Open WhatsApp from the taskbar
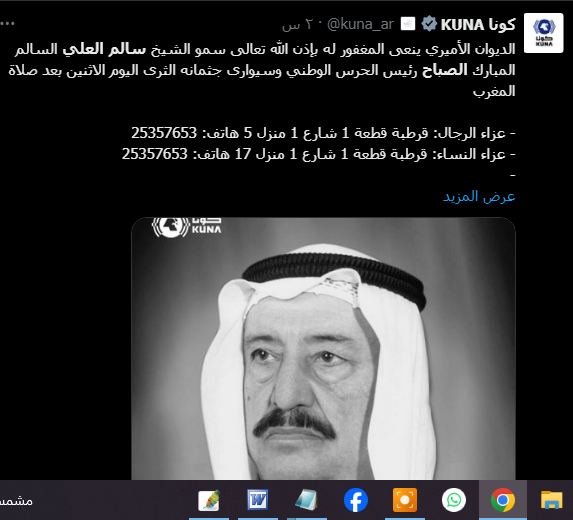The image size is (573, 520). click(454, 500)
